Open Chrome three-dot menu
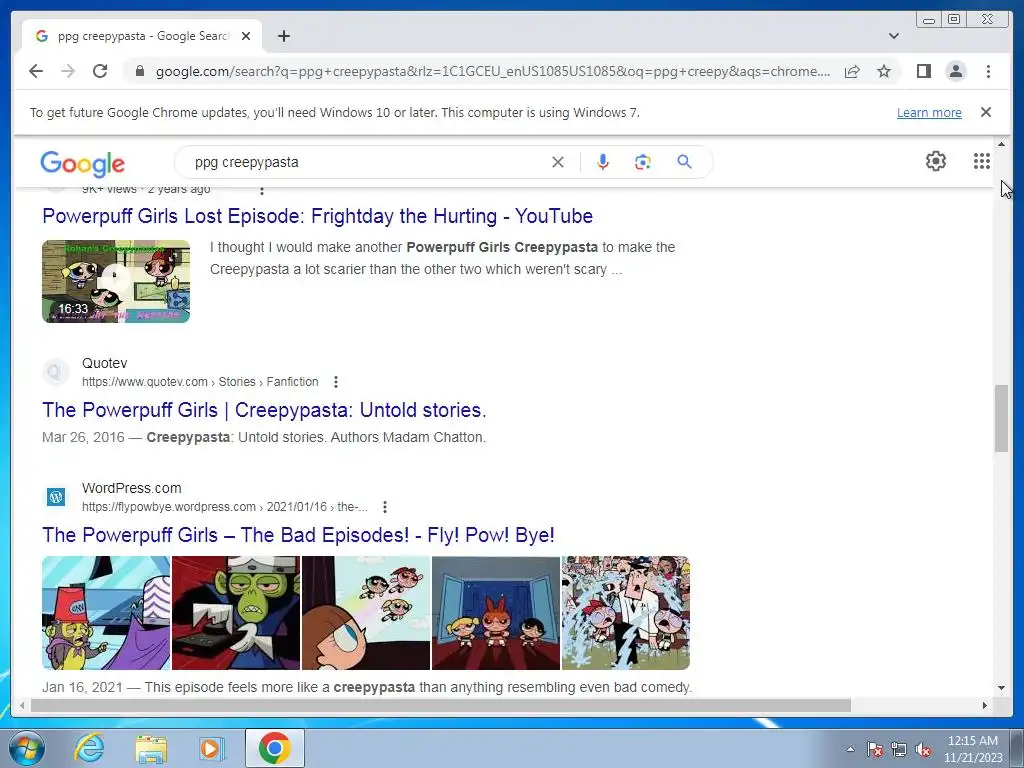The width and height of the screenshot is (1024, 768). point(988,71)
